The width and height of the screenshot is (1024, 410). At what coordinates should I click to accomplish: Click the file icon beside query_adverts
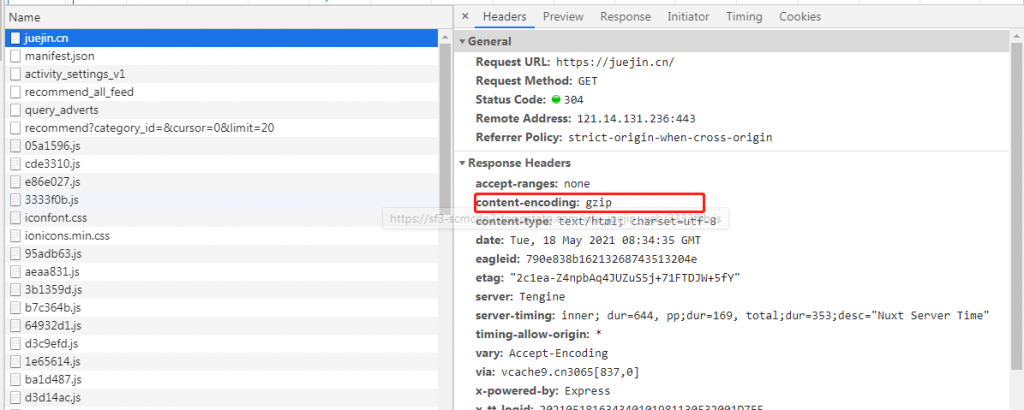(16, 110)
